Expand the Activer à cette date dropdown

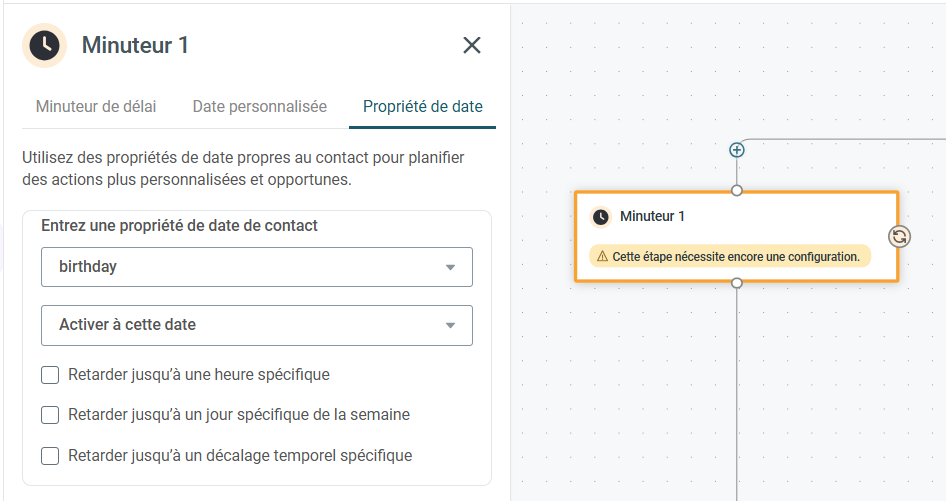point(257,325)
